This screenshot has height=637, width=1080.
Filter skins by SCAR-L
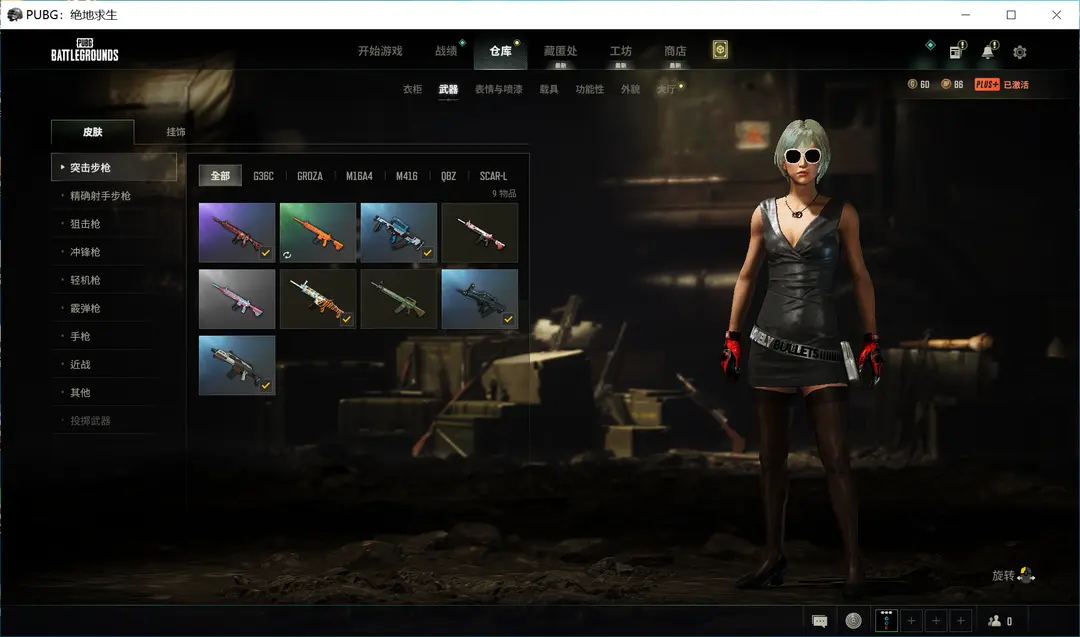point(493,176)
